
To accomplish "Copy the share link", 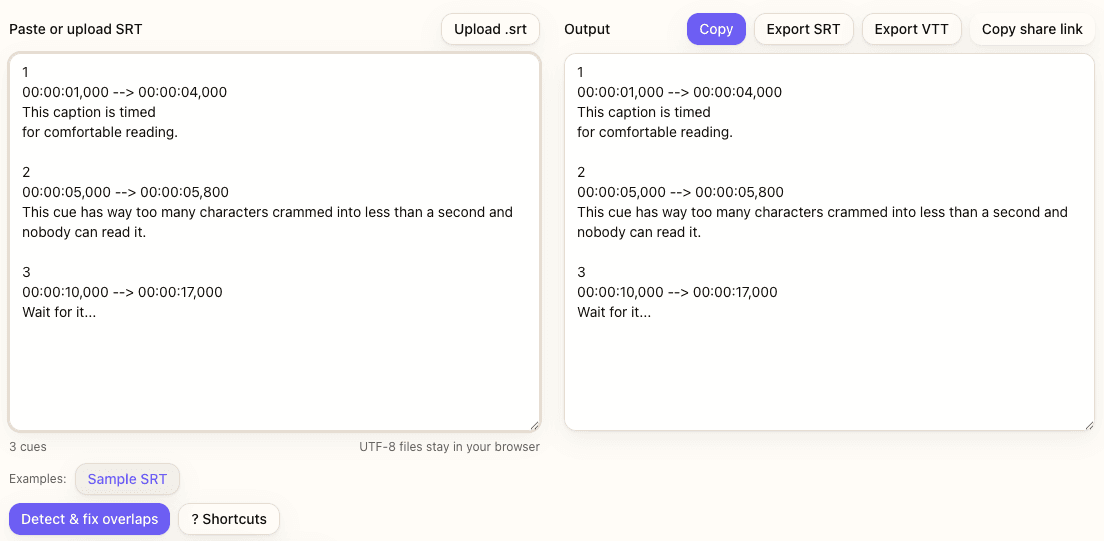I will tap(1032, 30).
